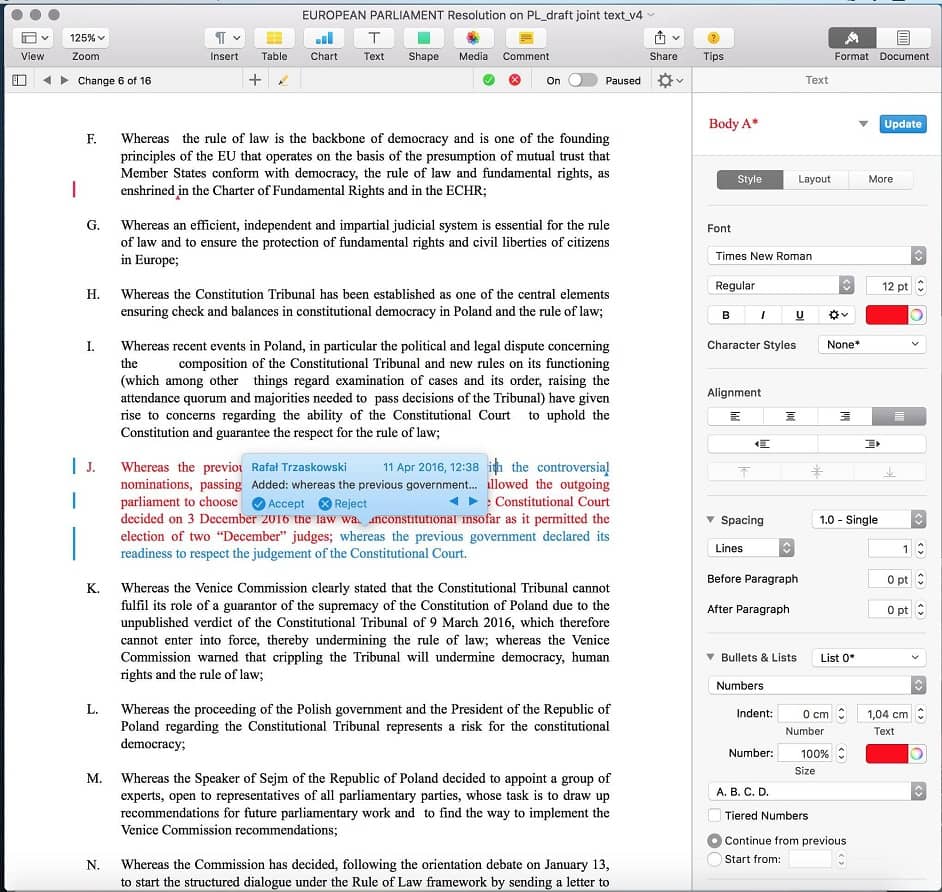Click the Chart toolbar icon
The image size is (942, 892).
324,38
